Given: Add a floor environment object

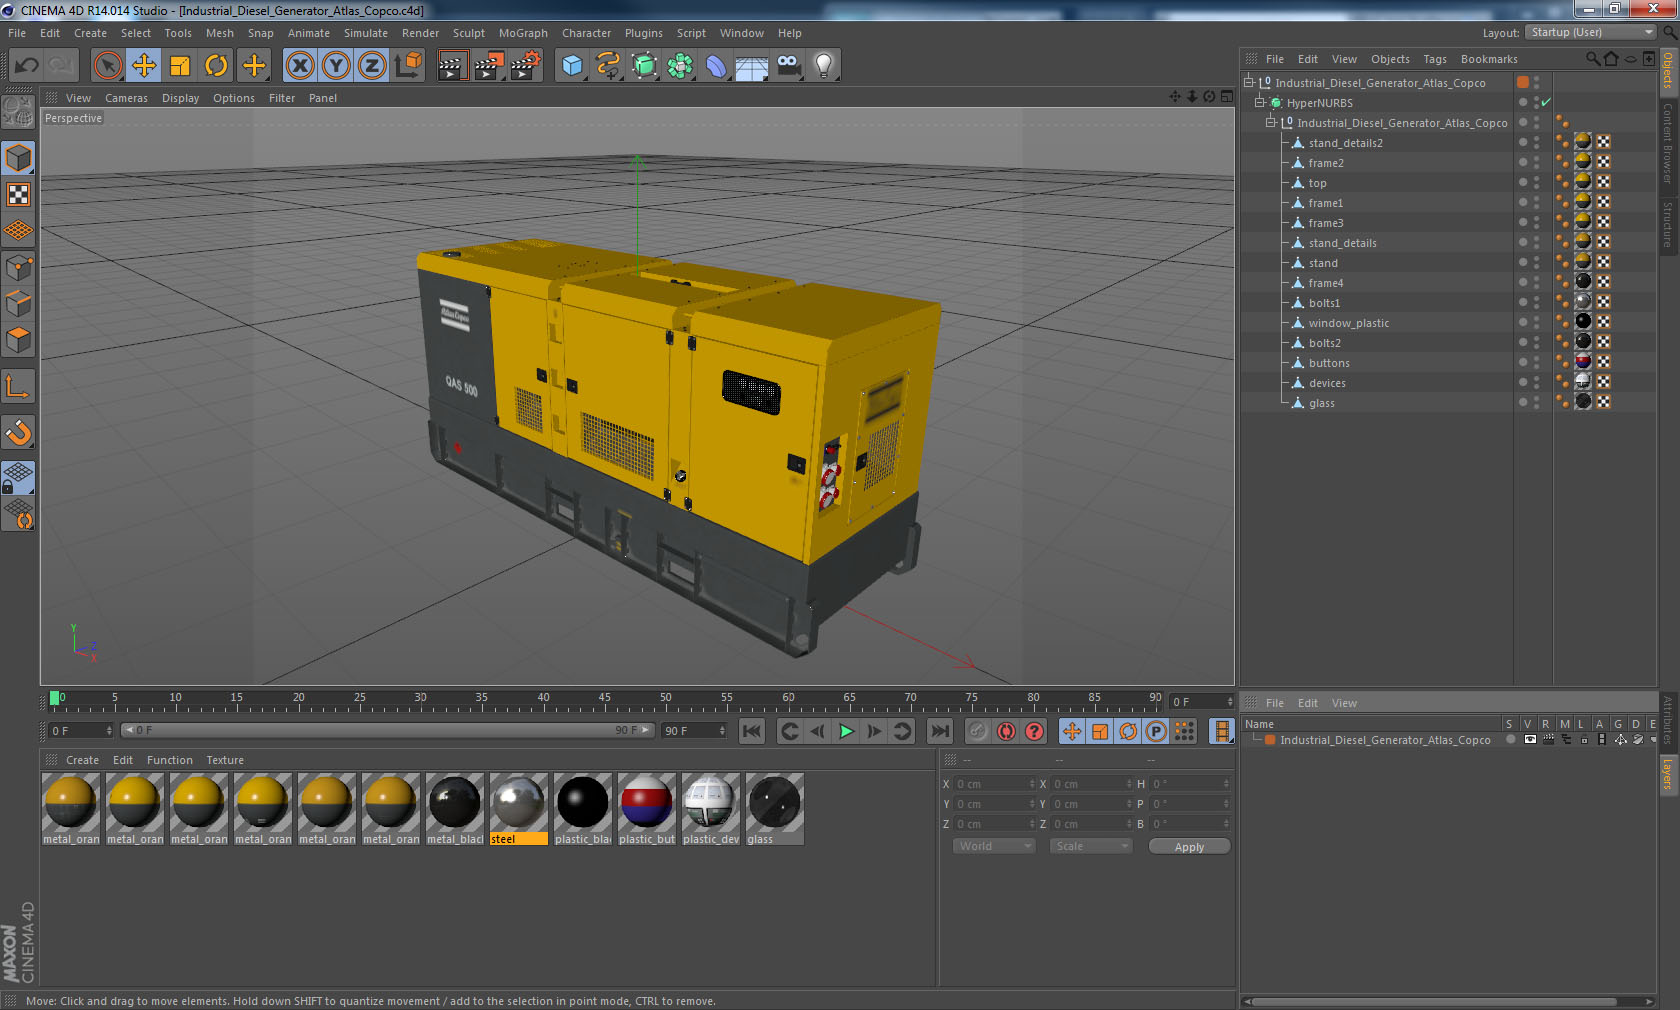Looking at the screenshot, I should pos(752,66).
